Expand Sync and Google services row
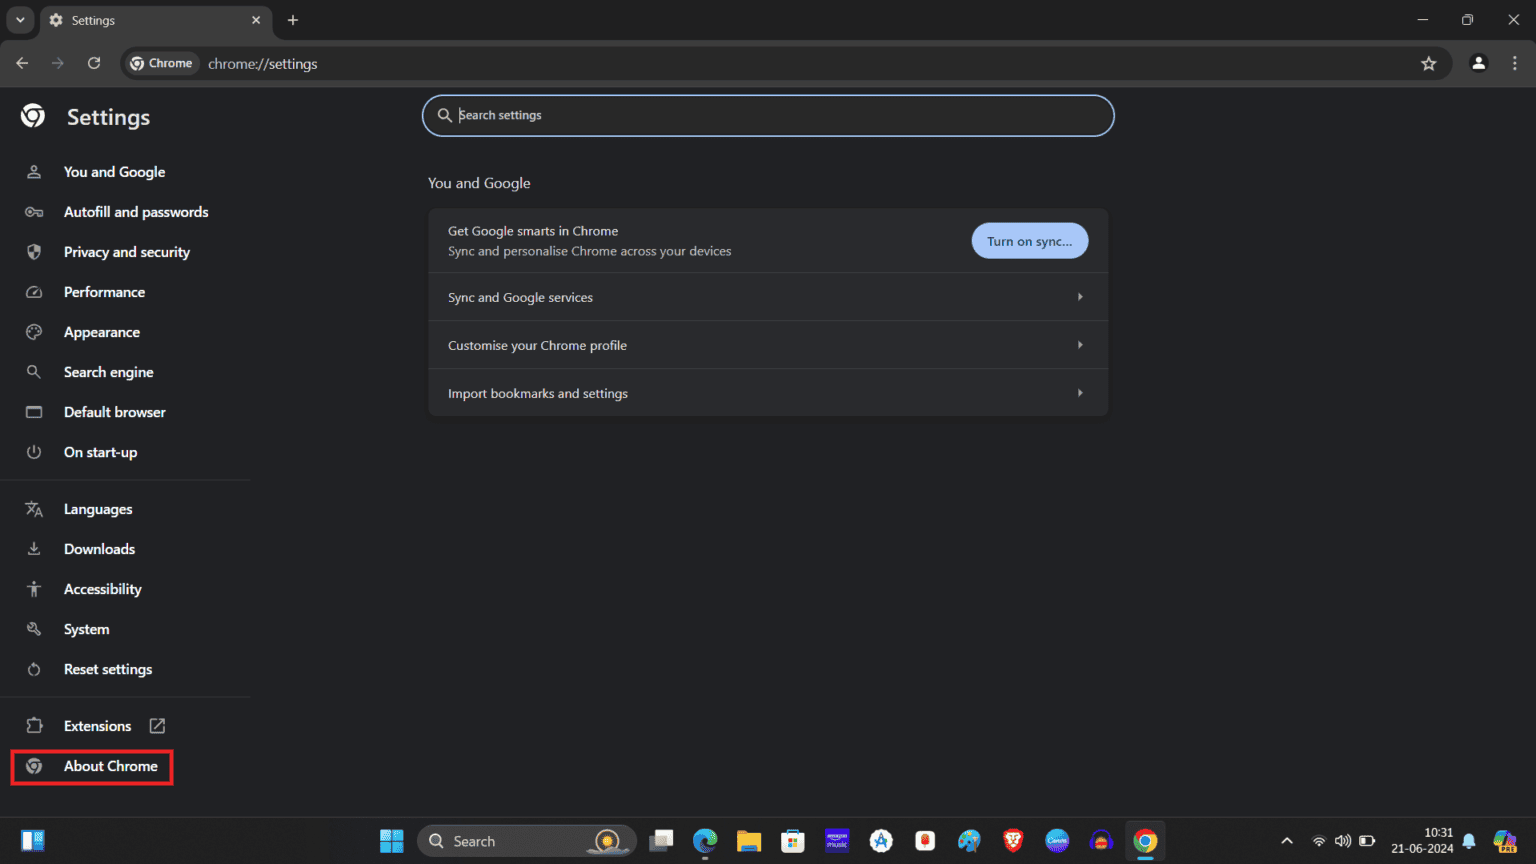Screen dimensions: 1536x864 pyautogui.click(x=768, y=297)
